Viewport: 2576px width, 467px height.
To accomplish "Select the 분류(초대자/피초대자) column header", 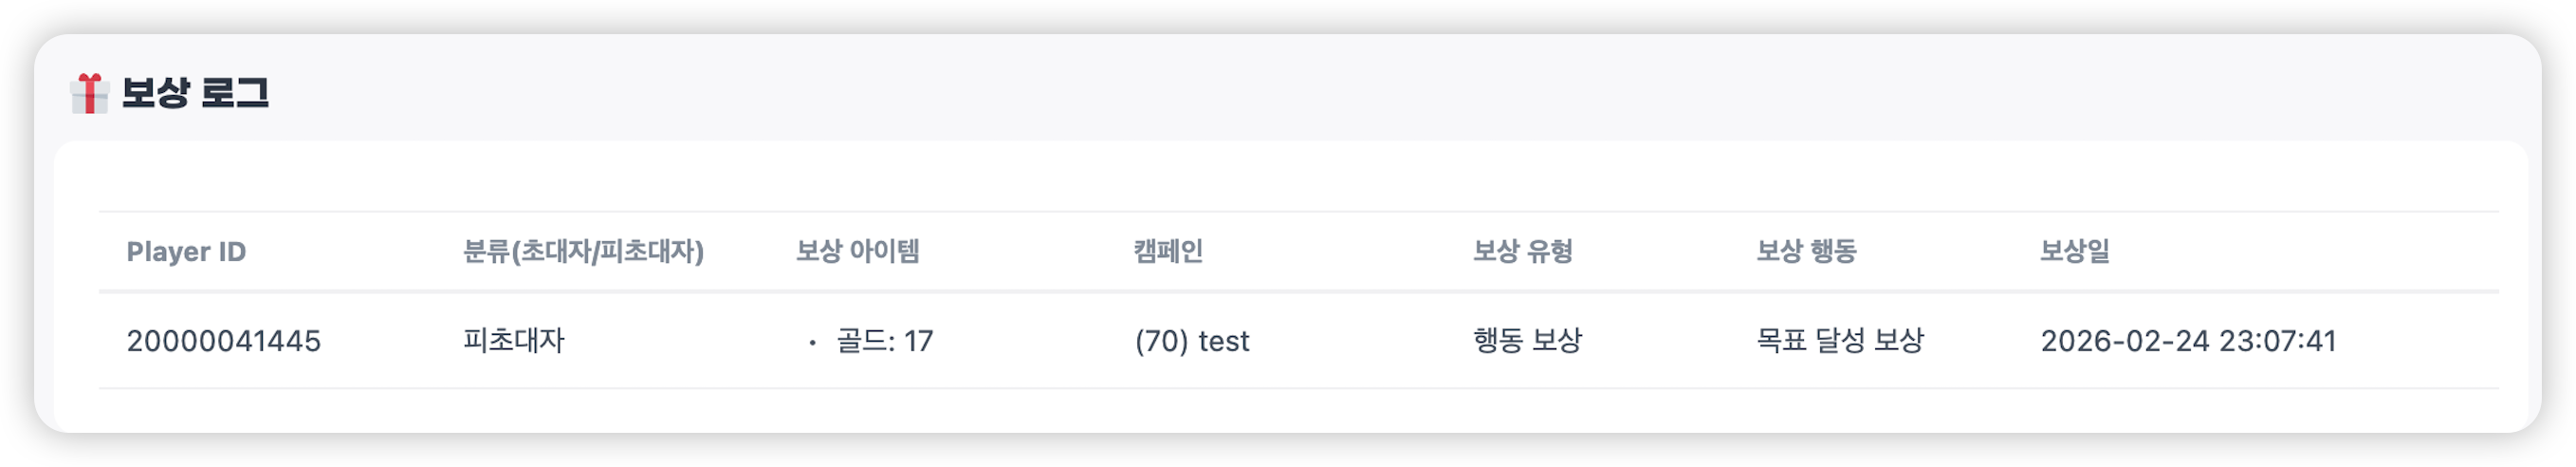I will coord(583,251).
